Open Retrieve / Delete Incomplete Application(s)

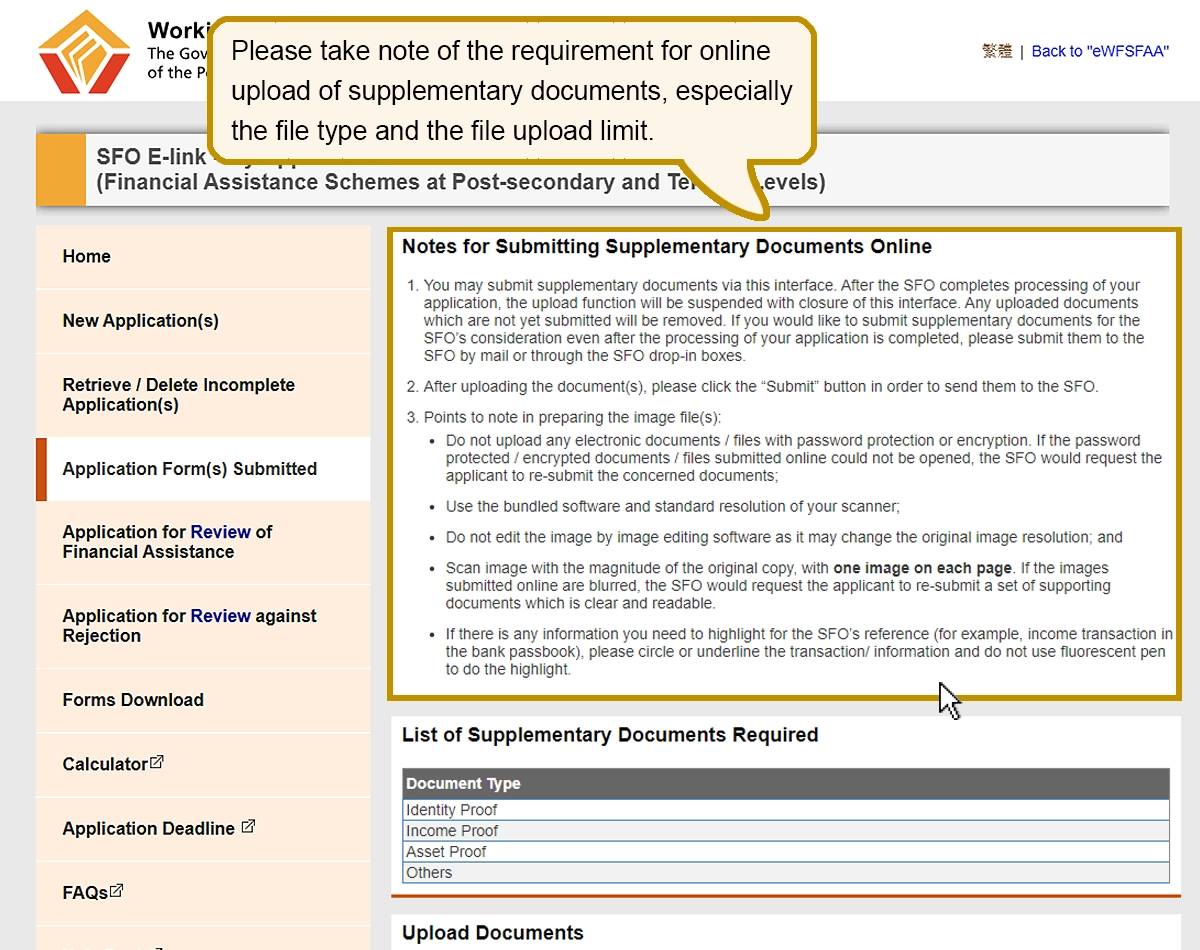[x=178, y=395]
